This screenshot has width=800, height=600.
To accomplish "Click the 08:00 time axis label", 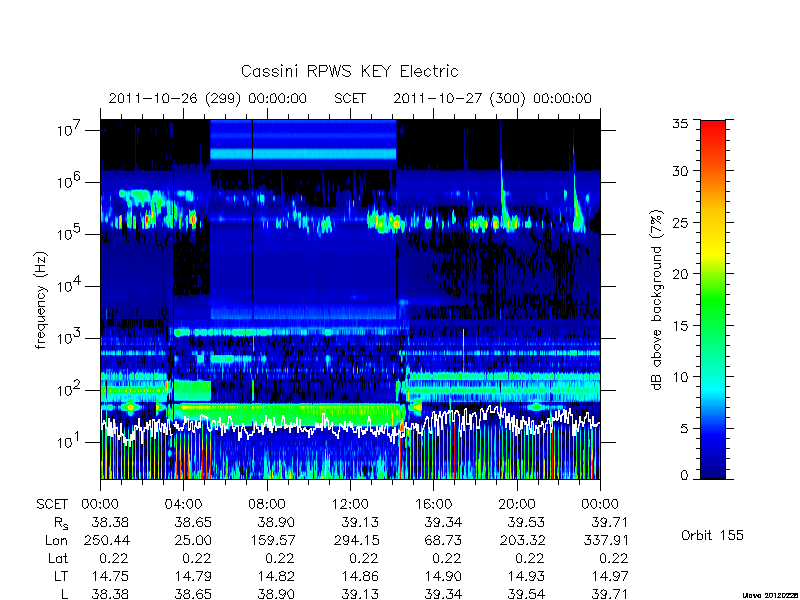I will point(266,504).
